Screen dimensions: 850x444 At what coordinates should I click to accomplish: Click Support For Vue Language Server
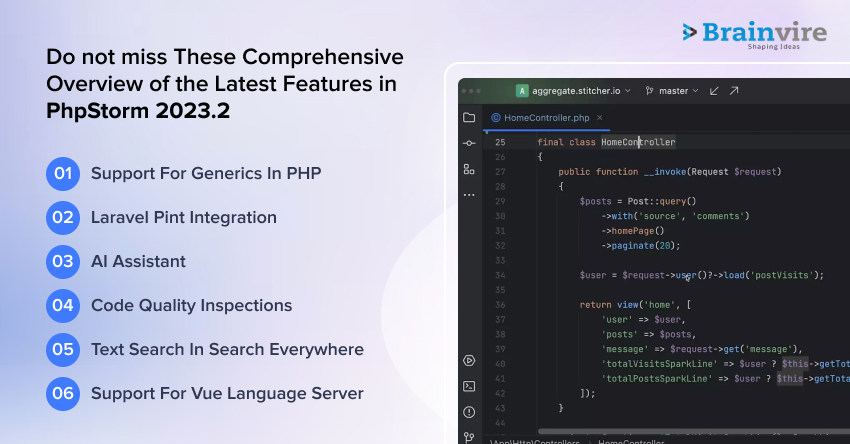click(227, 394)
